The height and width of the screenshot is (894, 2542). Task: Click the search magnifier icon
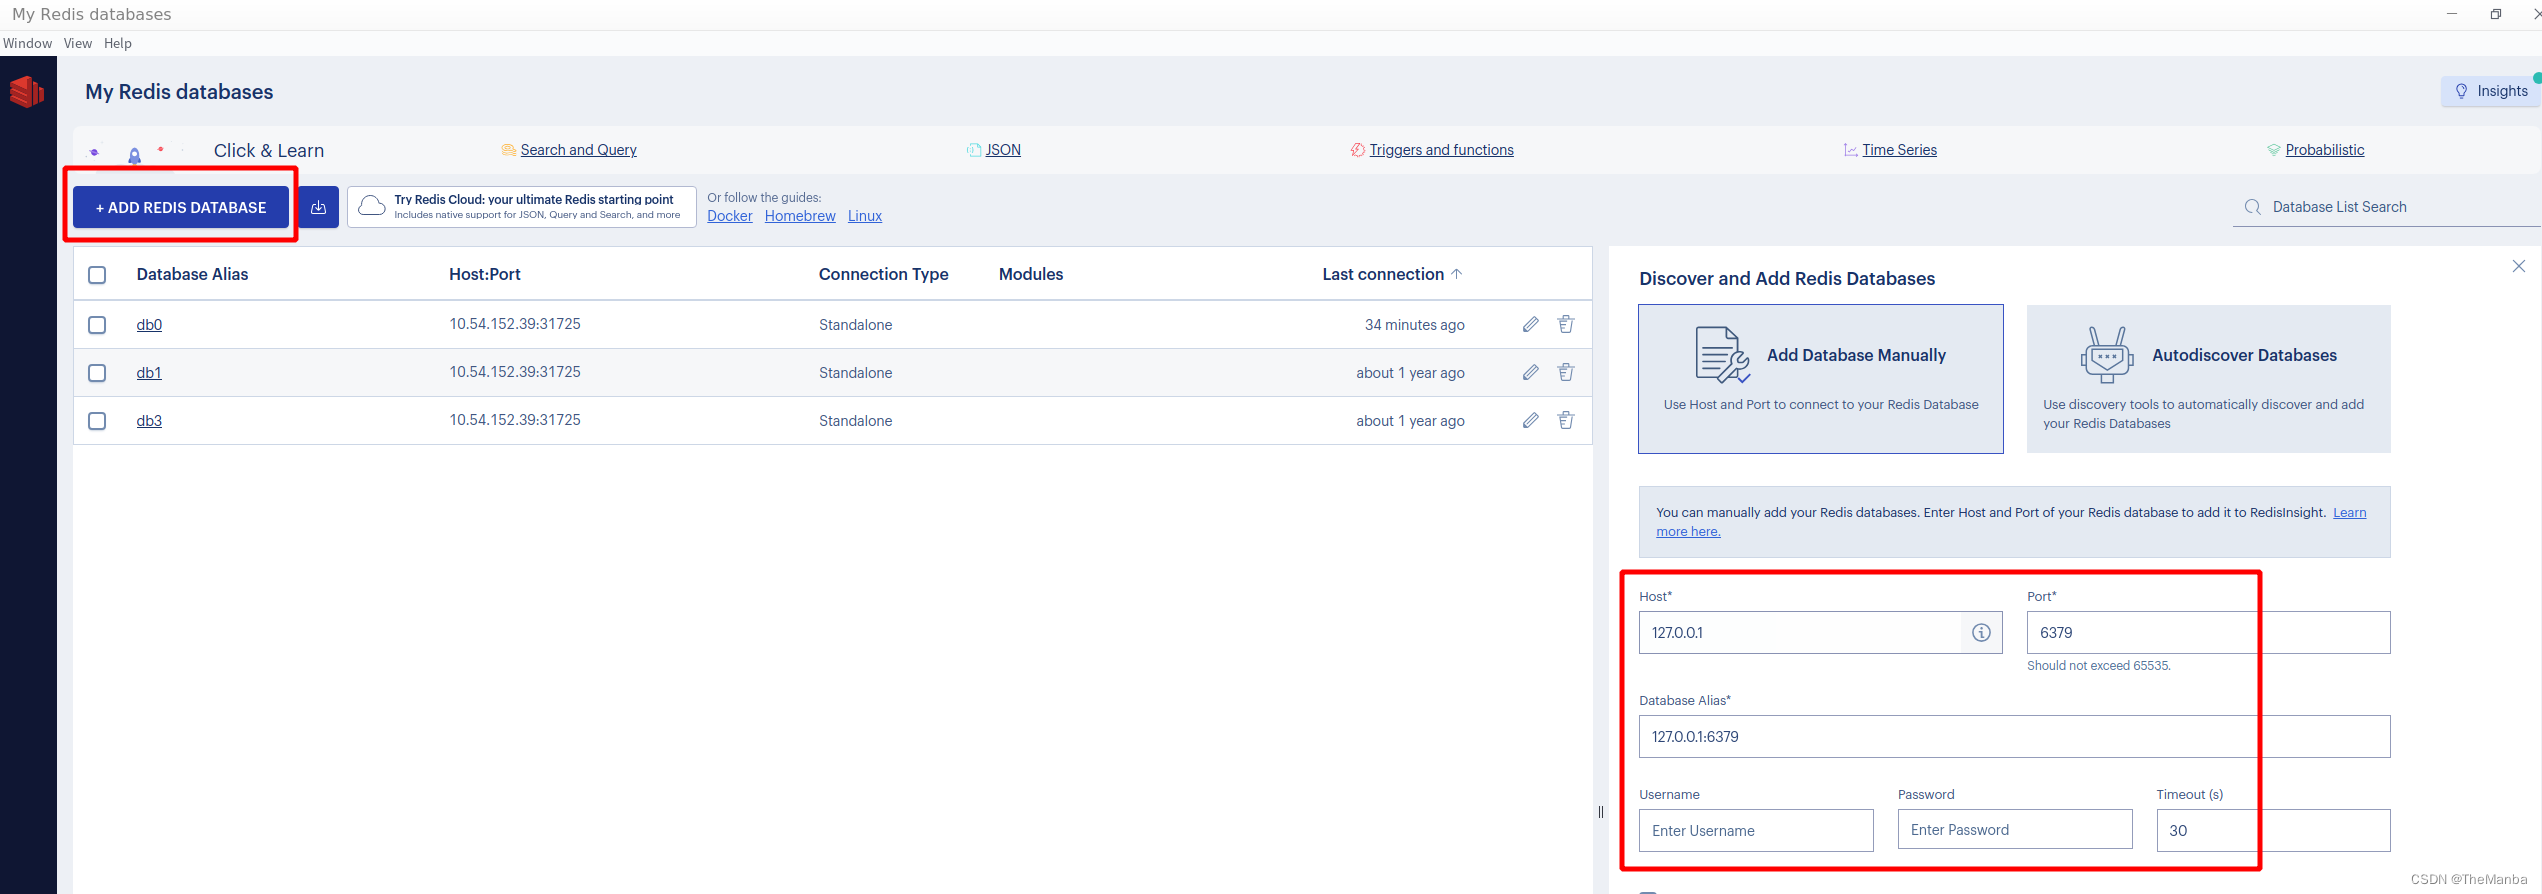click(x=2252, y=207)
